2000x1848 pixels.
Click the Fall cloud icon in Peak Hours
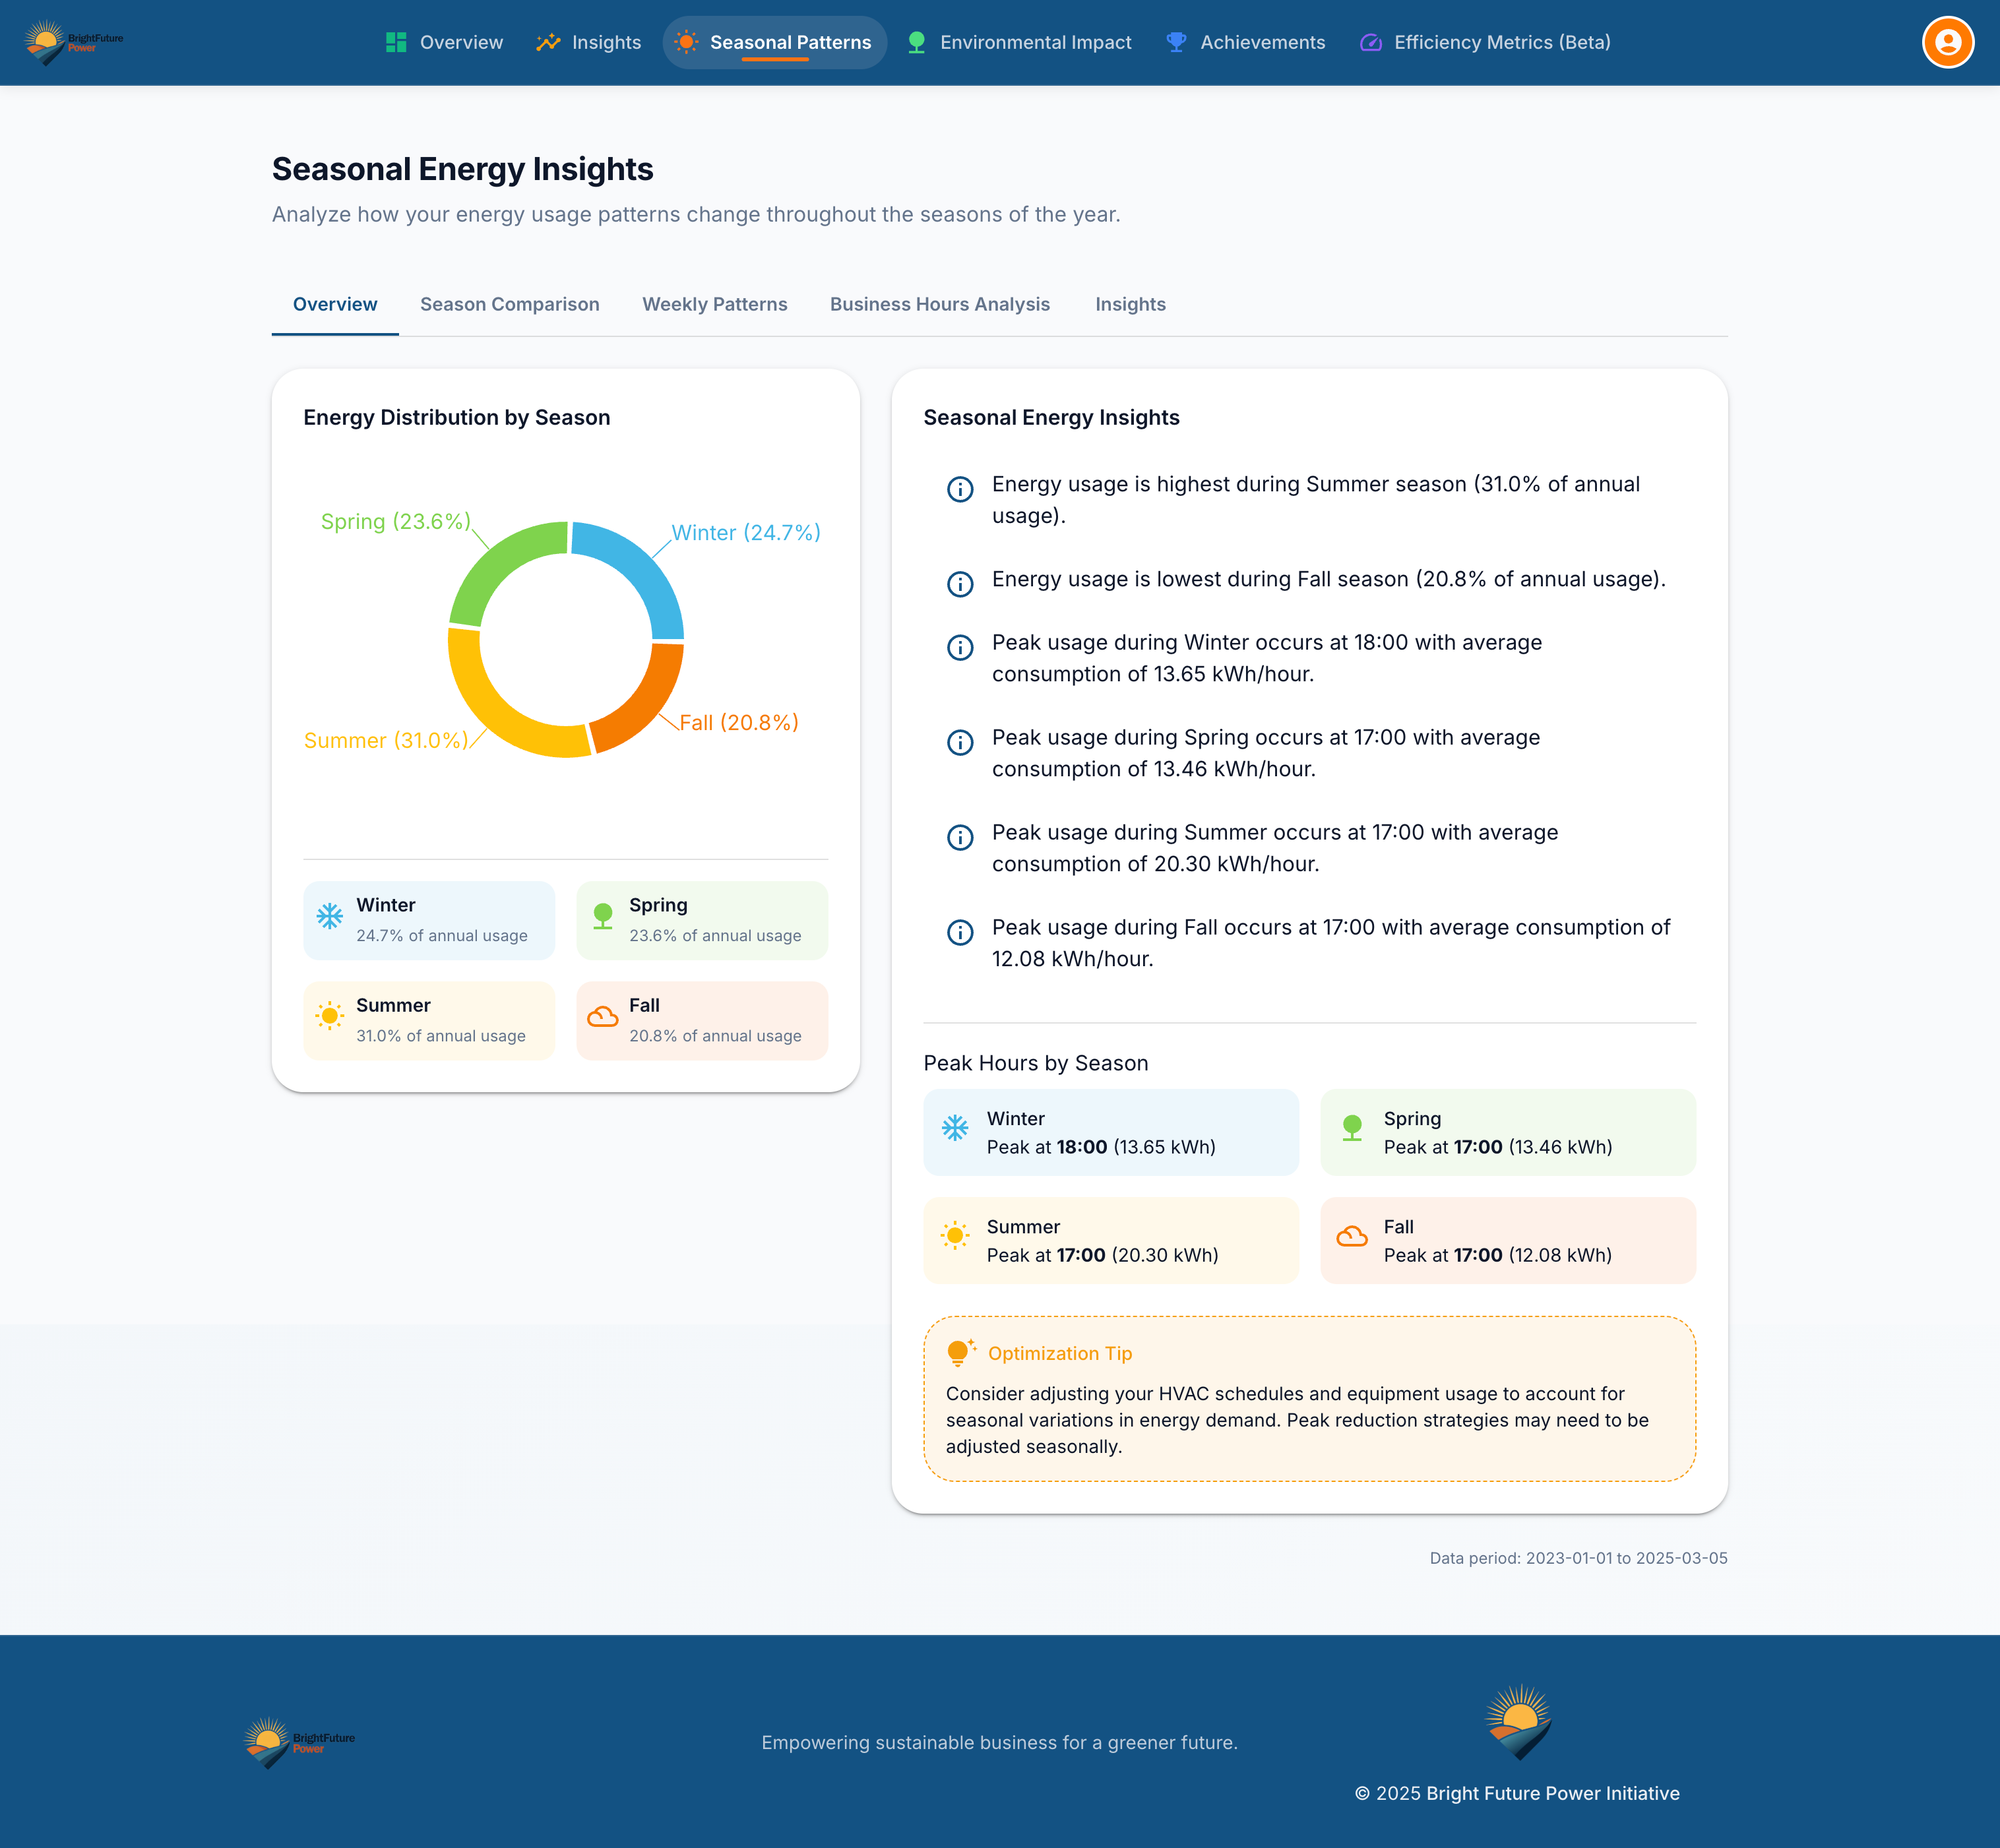1351,1237
